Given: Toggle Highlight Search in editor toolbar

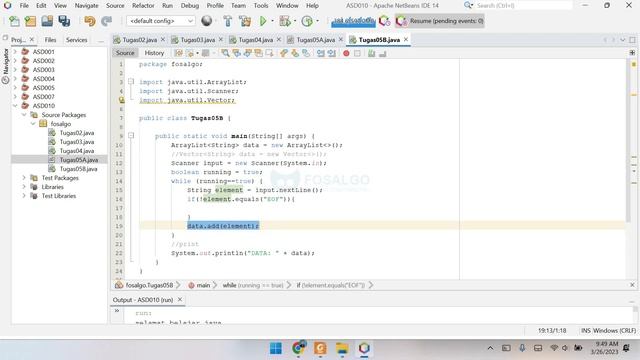Looking at the screenshot, I should (x=258, y=53).
